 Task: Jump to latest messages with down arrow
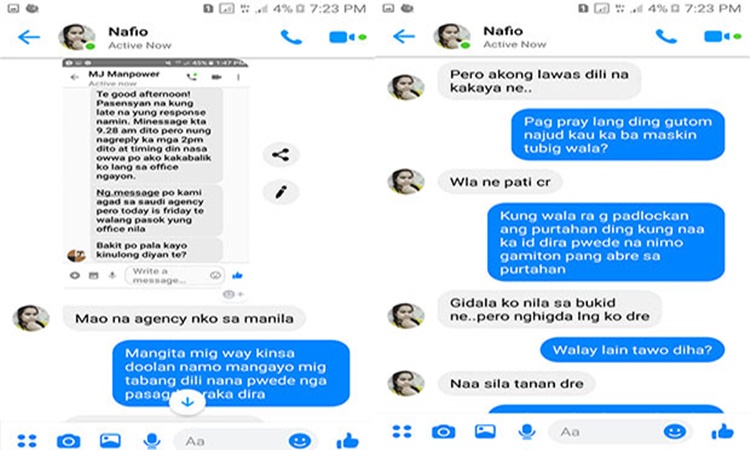click(x=188, y=402)
